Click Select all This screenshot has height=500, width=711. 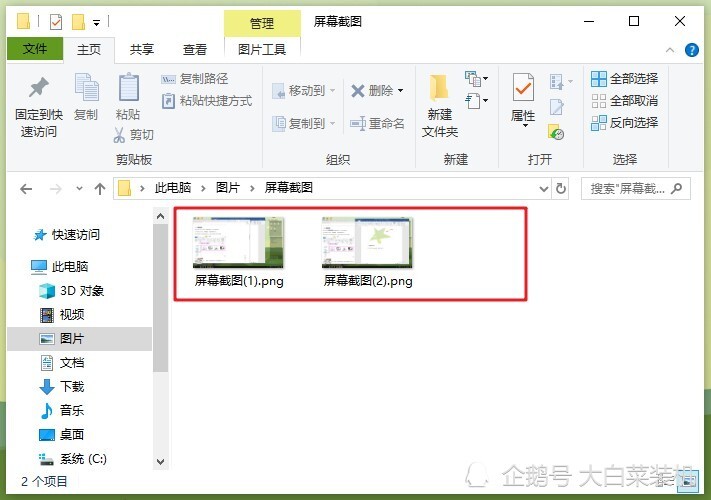click(624, 78)
